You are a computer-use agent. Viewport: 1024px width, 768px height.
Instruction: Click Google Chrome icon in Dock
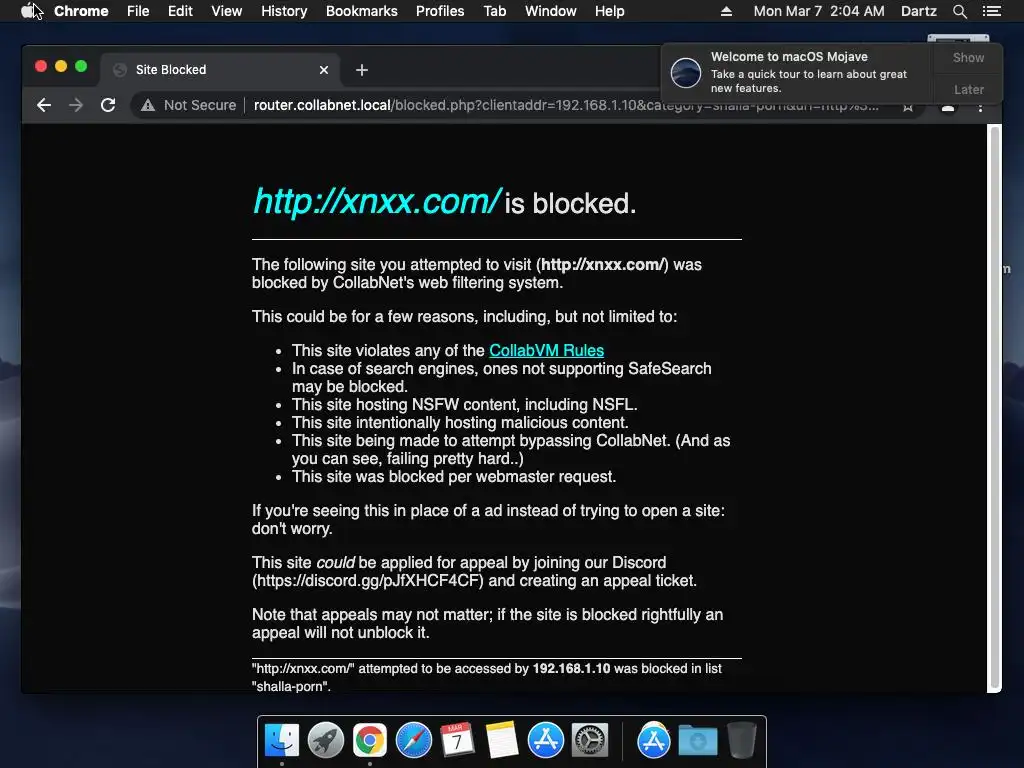coord(370,741)
